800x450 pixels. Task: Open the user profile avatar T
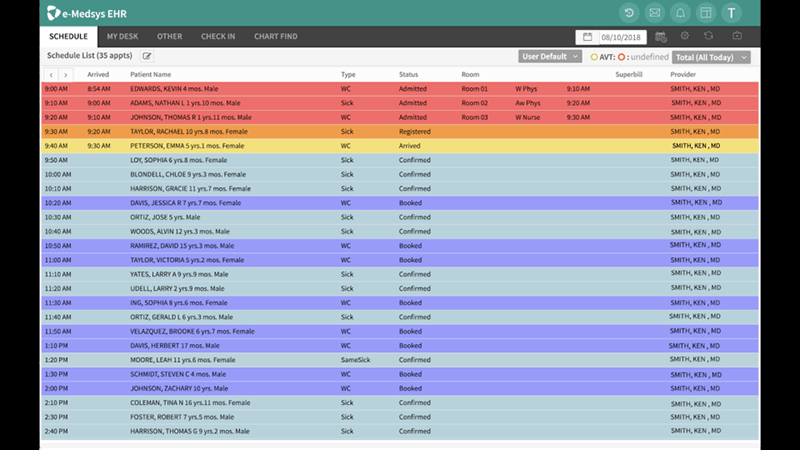tap(732, 13)
